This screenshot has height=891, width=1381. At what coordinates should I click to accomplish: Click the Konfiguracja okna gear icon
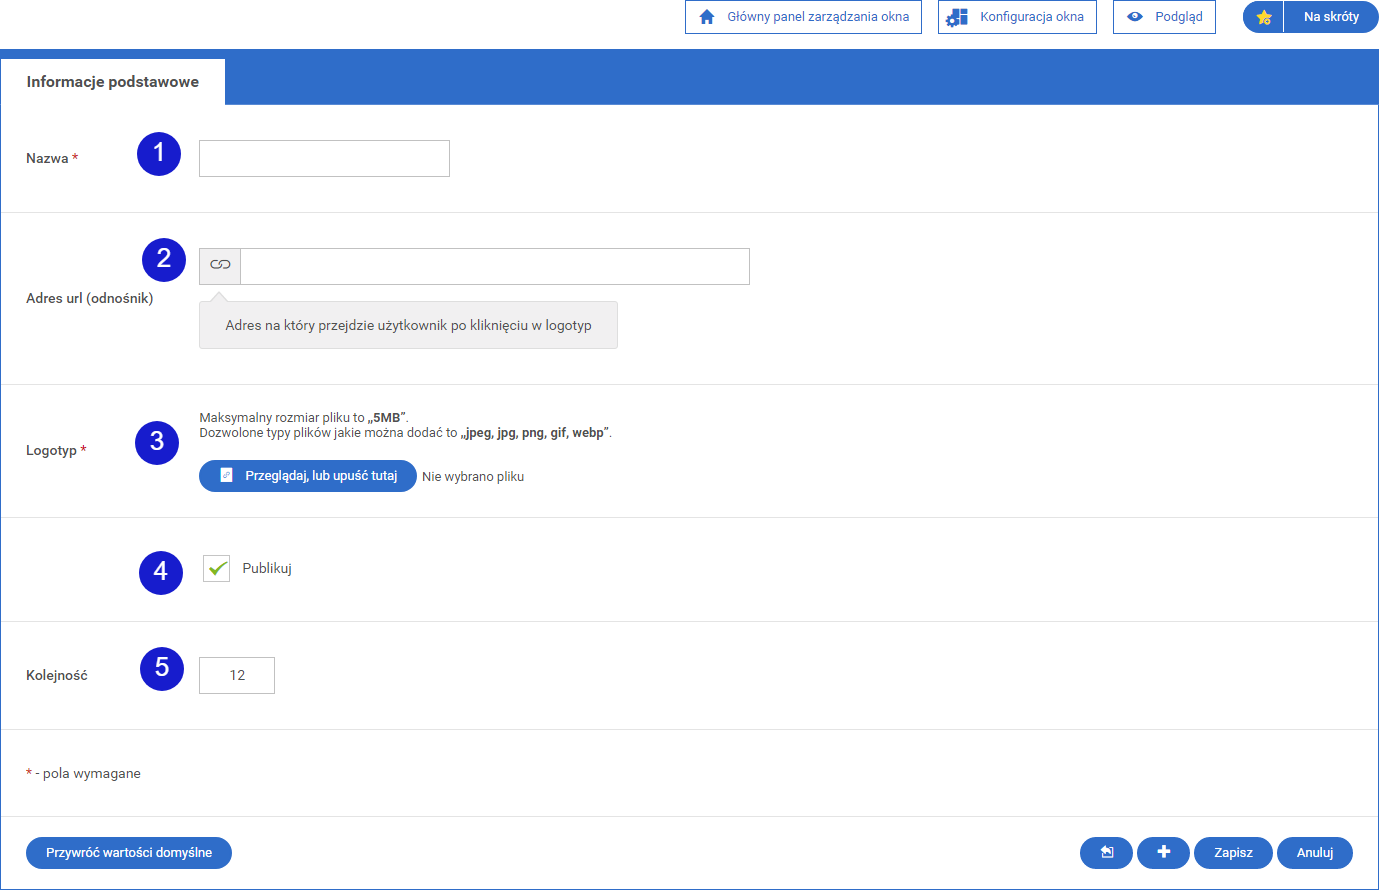[x=957, y=17]
